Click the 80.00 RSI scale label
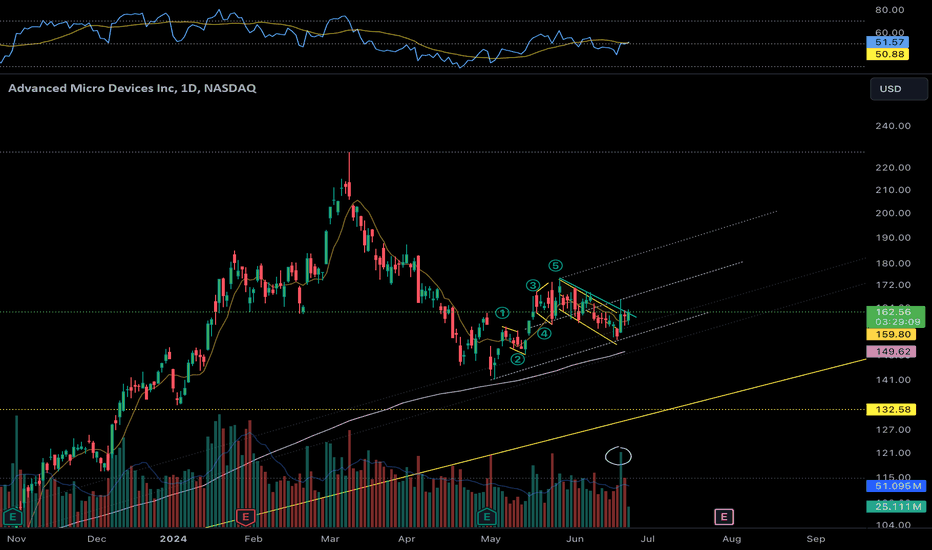 (x=890, y=10)
